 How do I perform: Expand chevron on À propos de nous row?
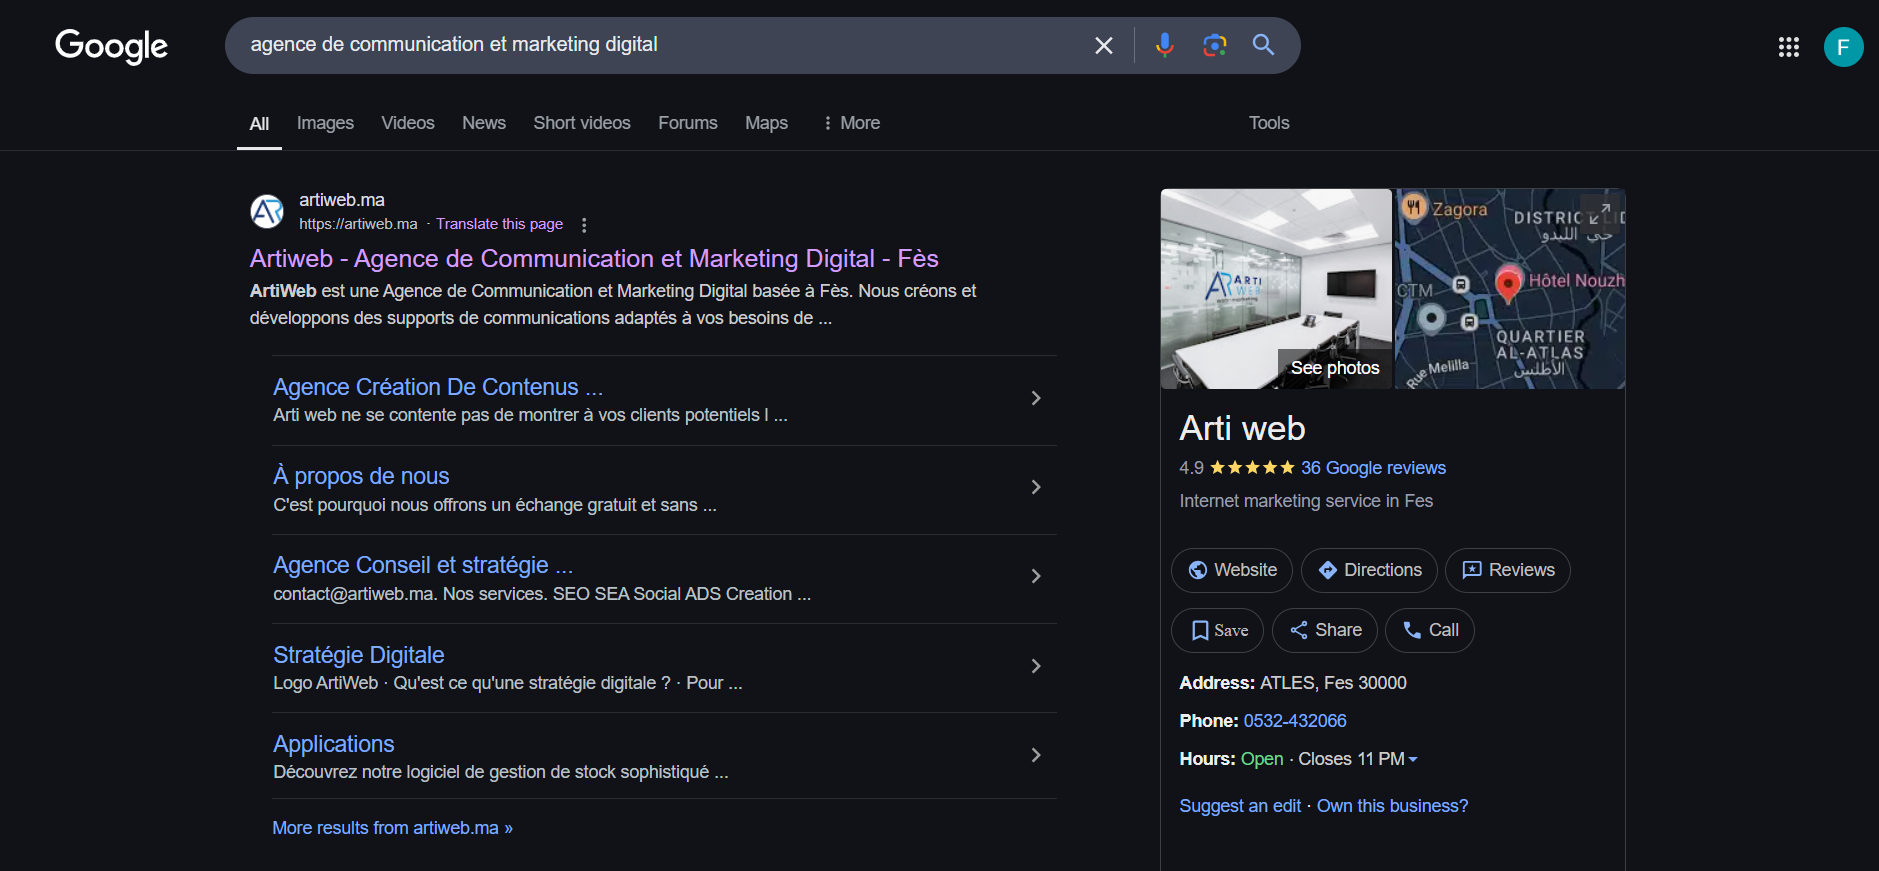(x=1036, y=487)
